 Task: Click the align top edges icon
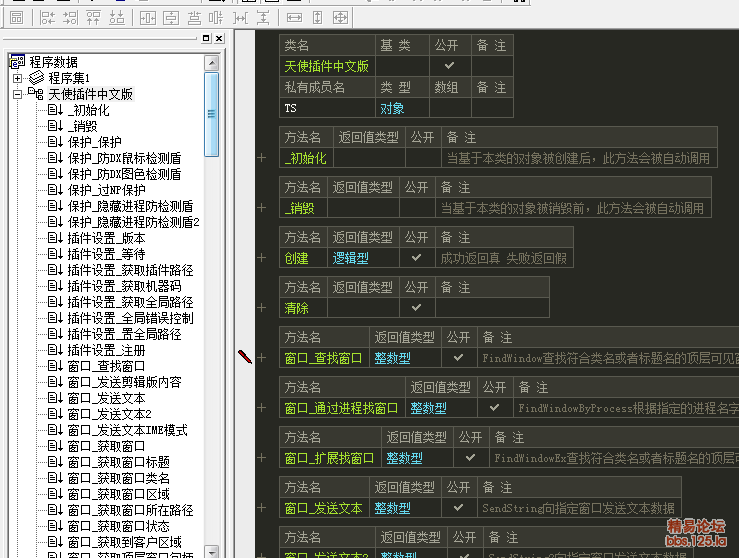point(93,18)
